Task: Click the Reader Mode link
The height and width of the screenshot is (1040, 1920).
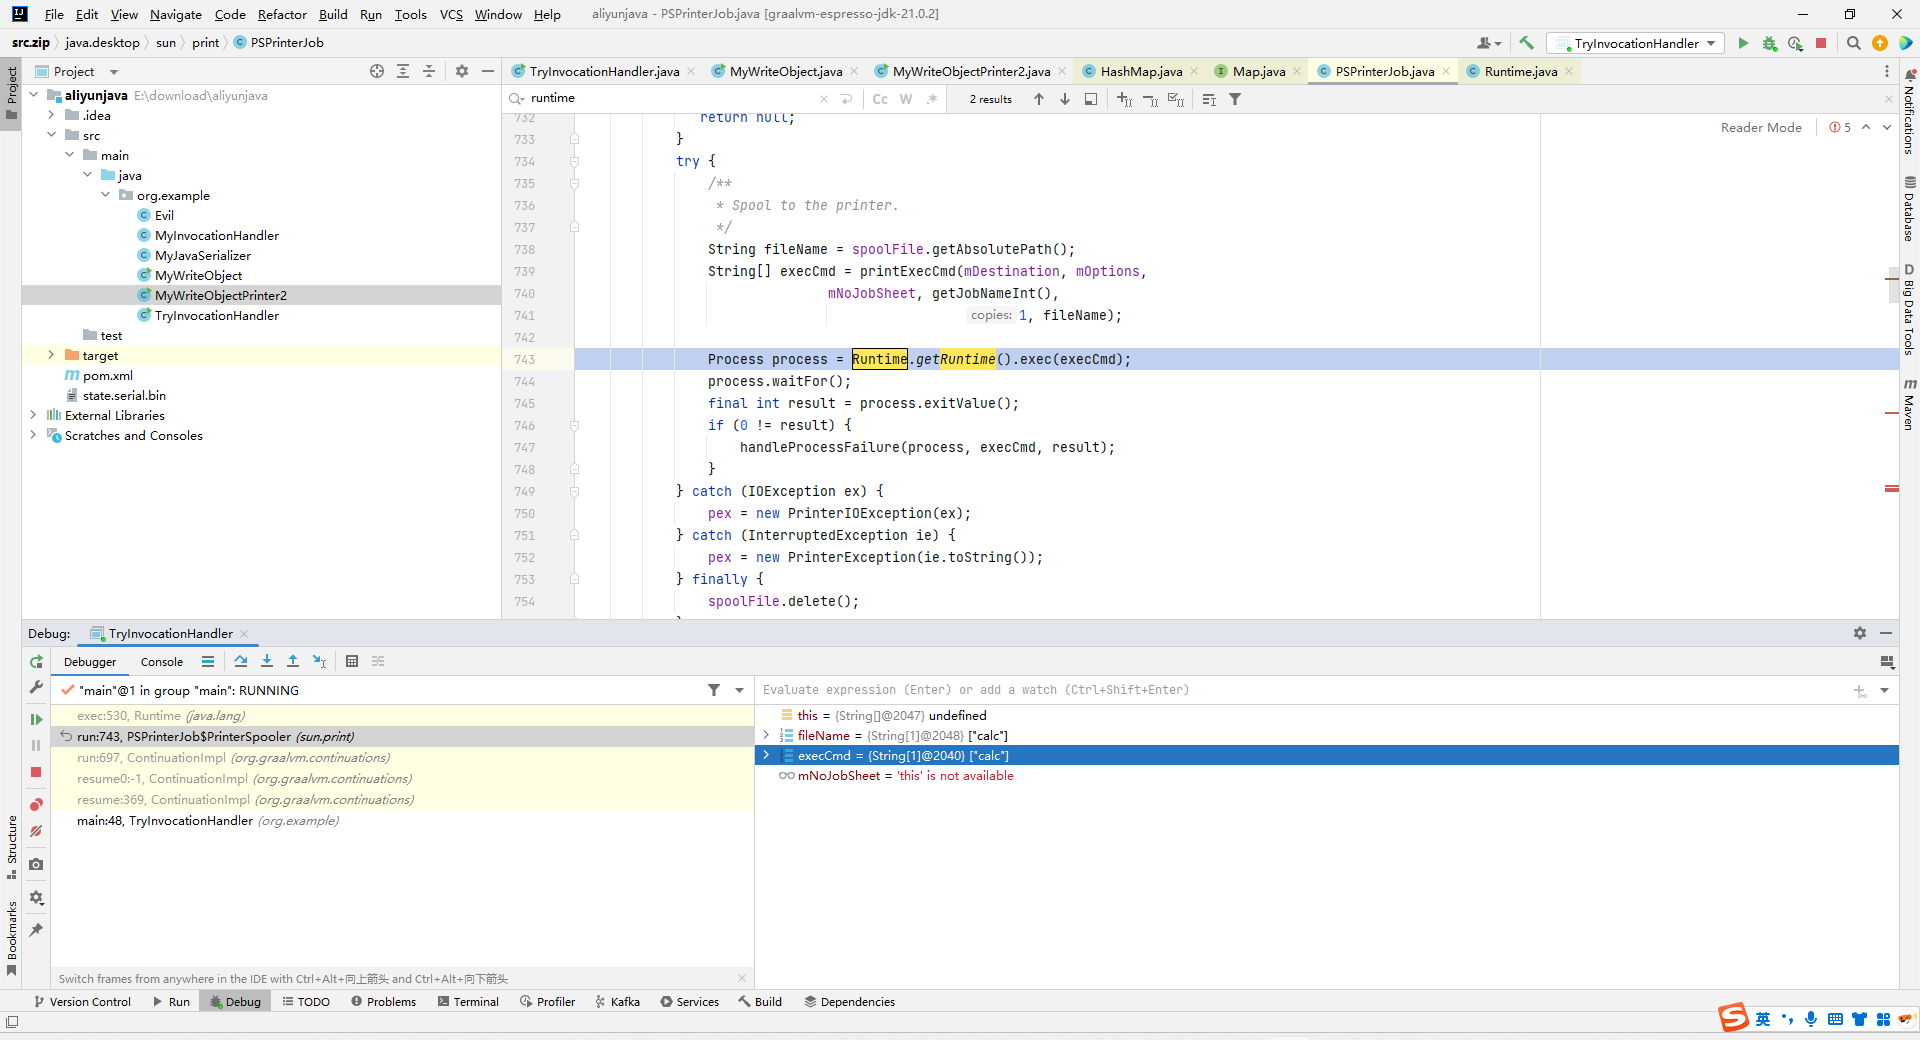Action: click(1760, 127)
